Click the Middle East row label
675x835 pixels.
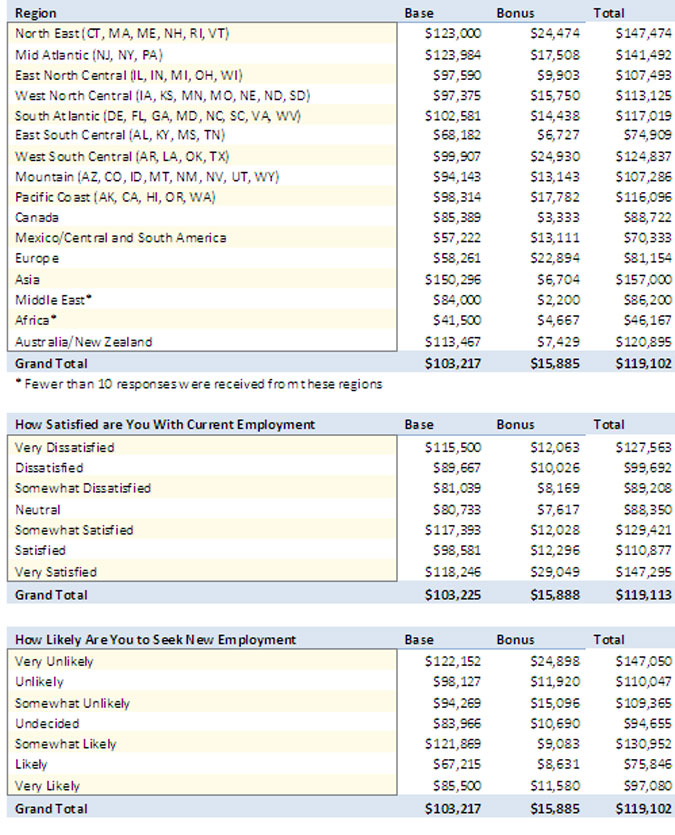pos(54,300)
